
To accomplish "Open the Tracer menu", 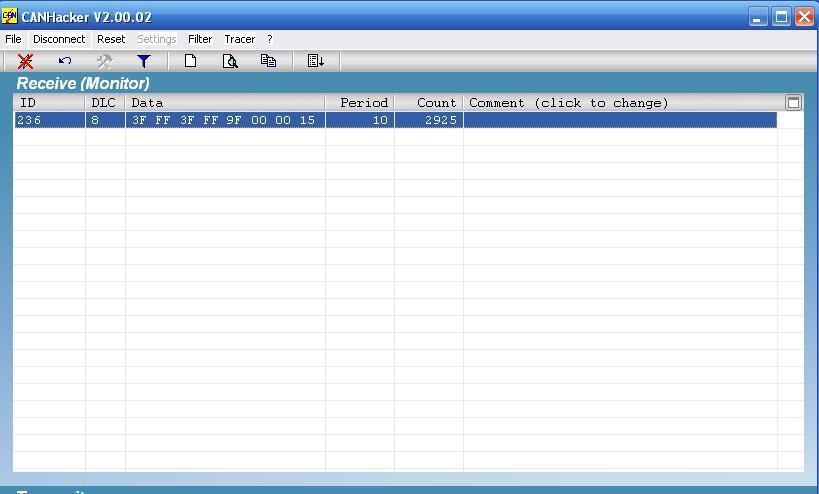I will click(240, 39).
